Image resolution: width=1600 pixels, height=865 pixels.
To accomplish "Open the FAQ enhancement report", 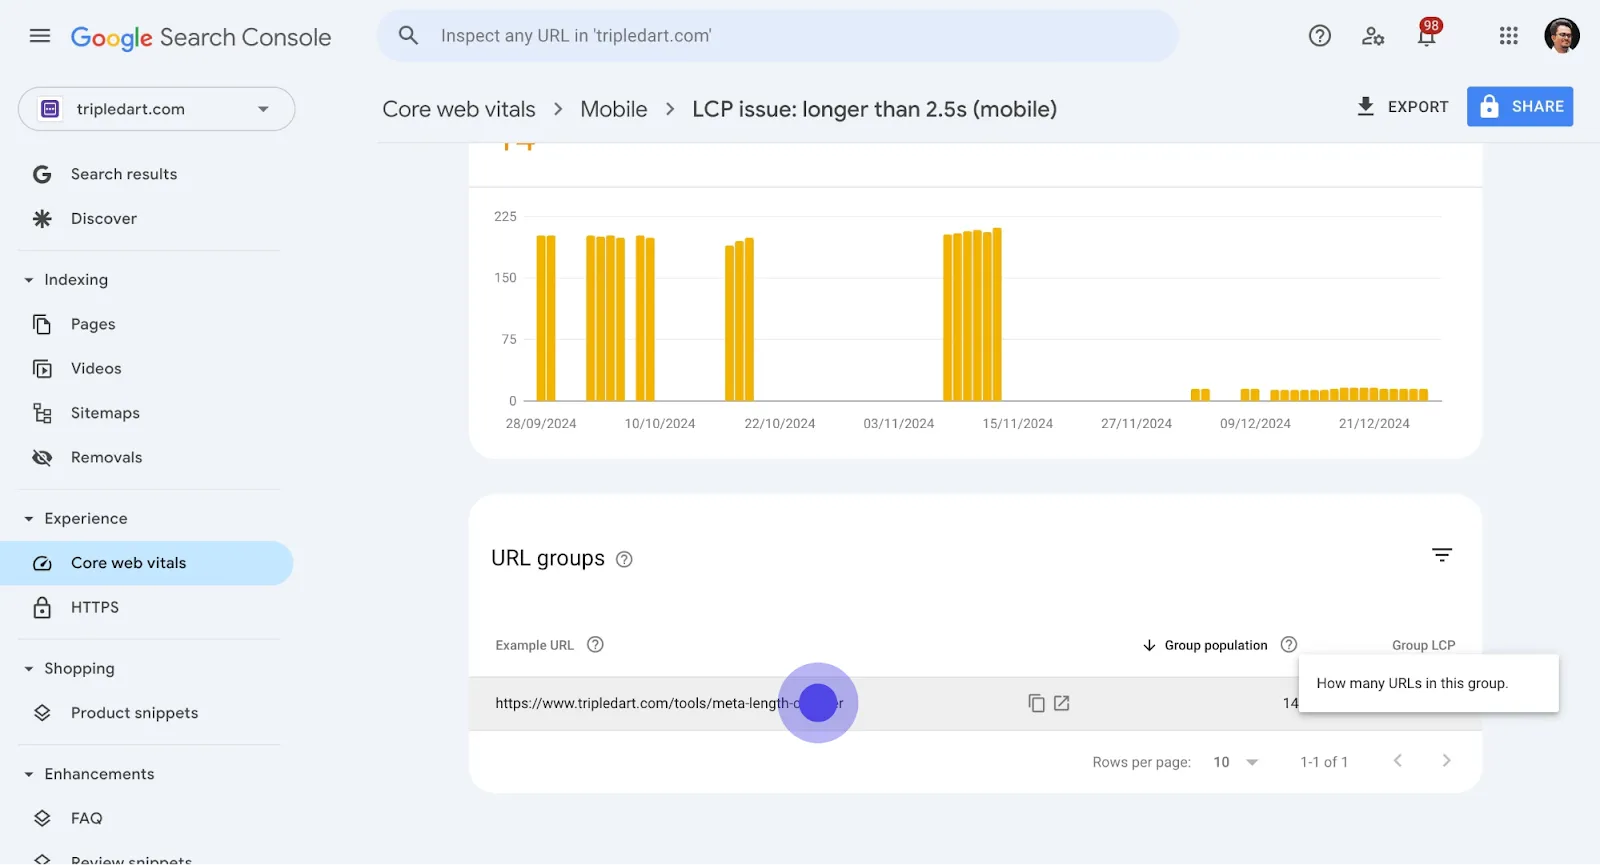I will click(x=87, y=819).
